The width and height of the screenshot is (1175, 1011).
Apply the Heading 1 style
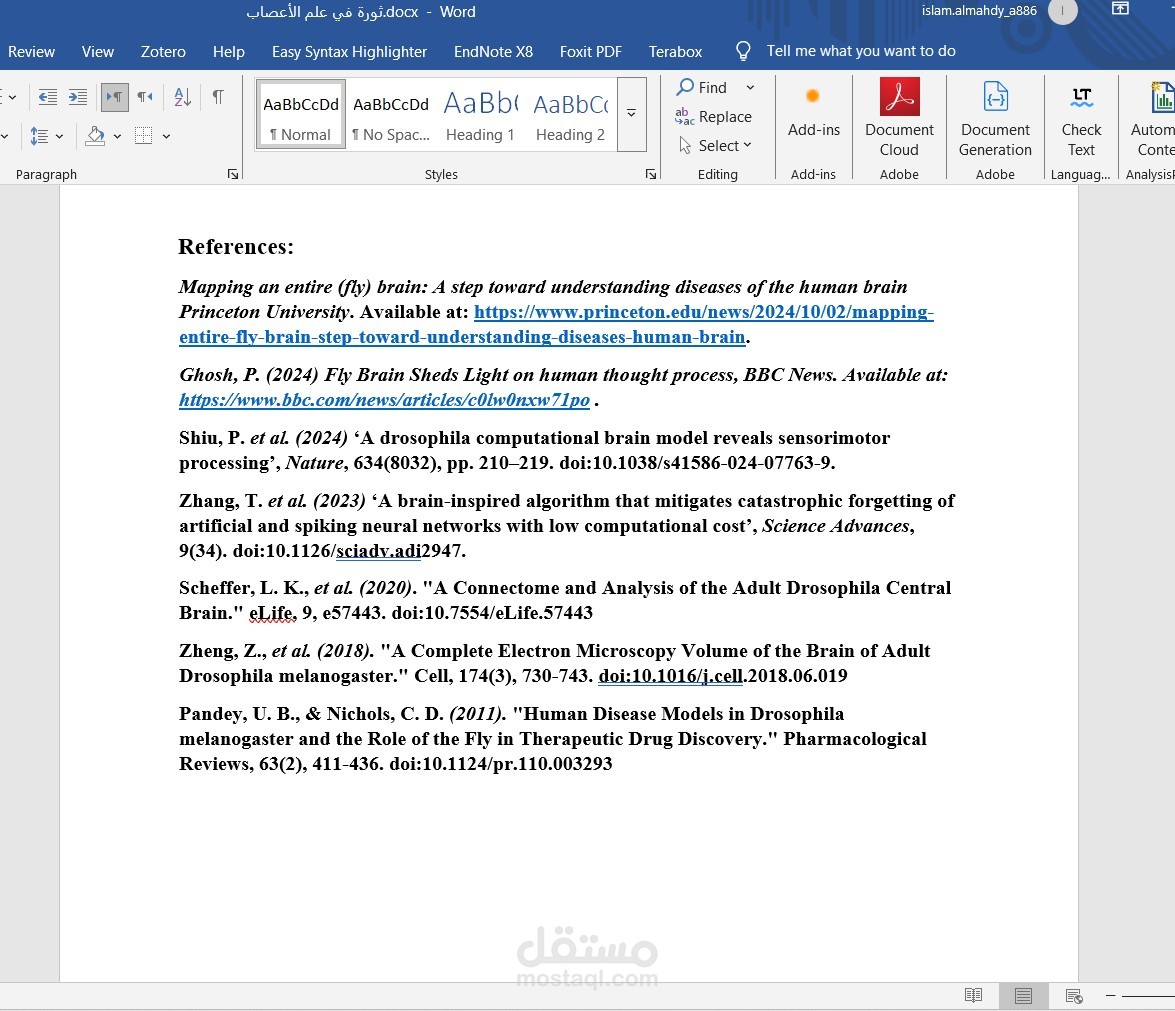pos(480,115)
